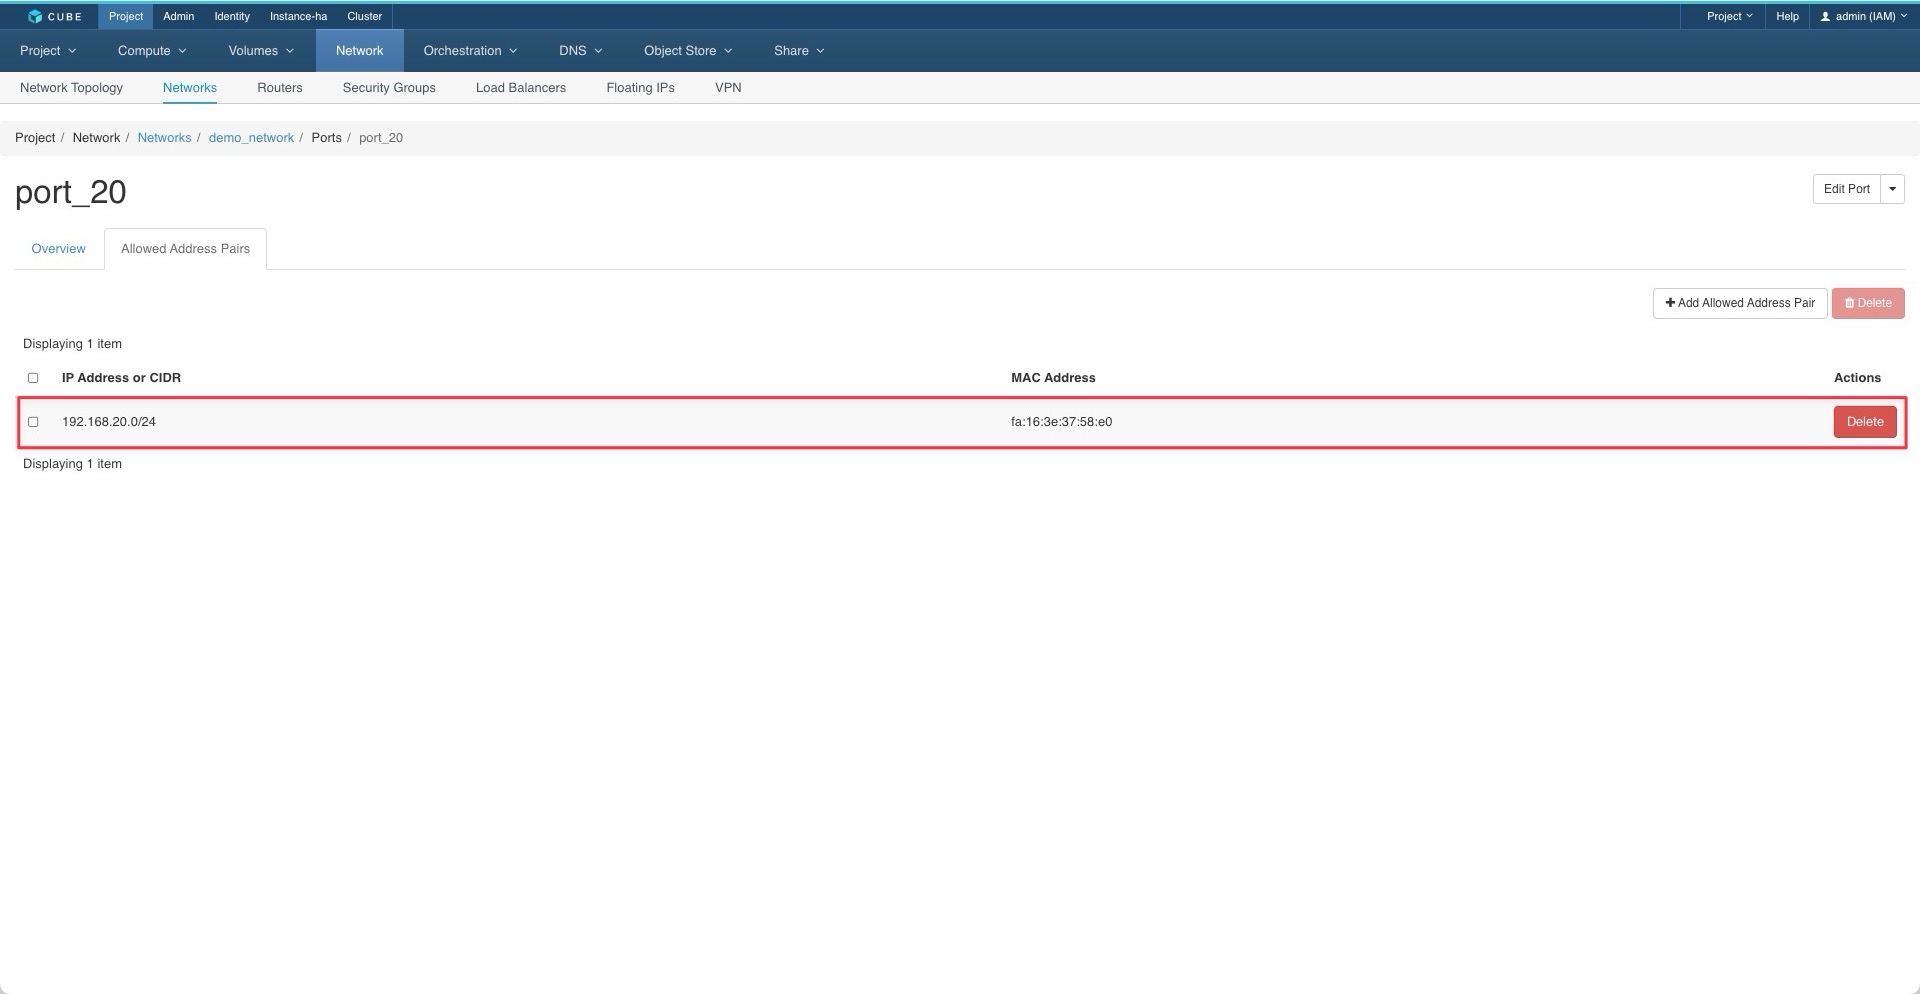
Task: Click the port_20 breadcrumb text
Action: click(381, 138)
